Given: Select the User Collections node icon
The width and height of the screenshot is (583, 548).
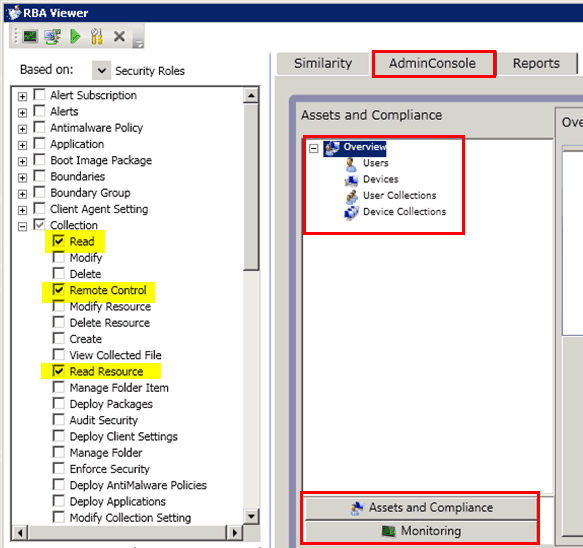Looking at the screenshot, I should click(352, 196).
